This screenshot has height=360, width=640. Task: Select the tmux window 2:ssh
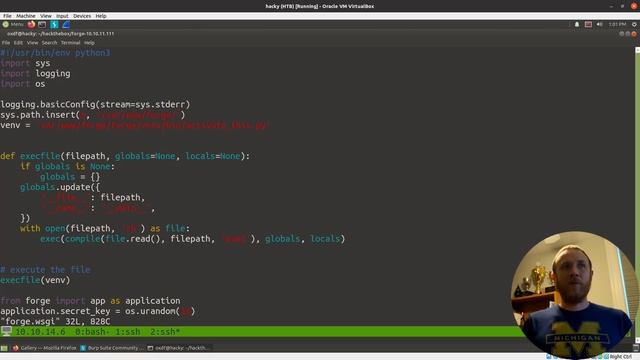pos(165,332)
